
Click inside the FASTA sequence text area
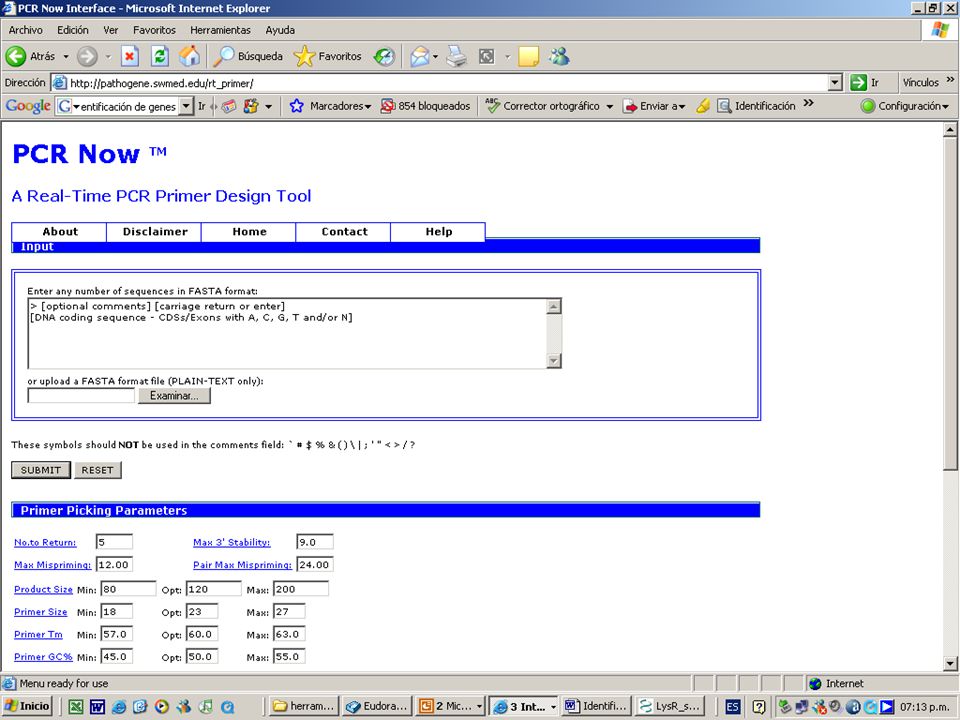pos(287,333)
